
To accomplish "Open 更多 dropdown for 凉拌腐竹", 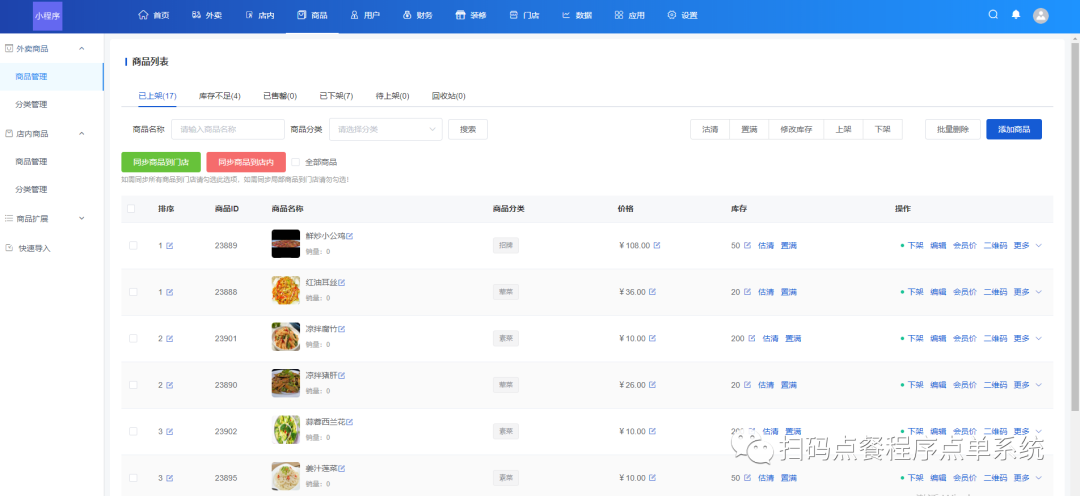I will tap(1027, 338).
